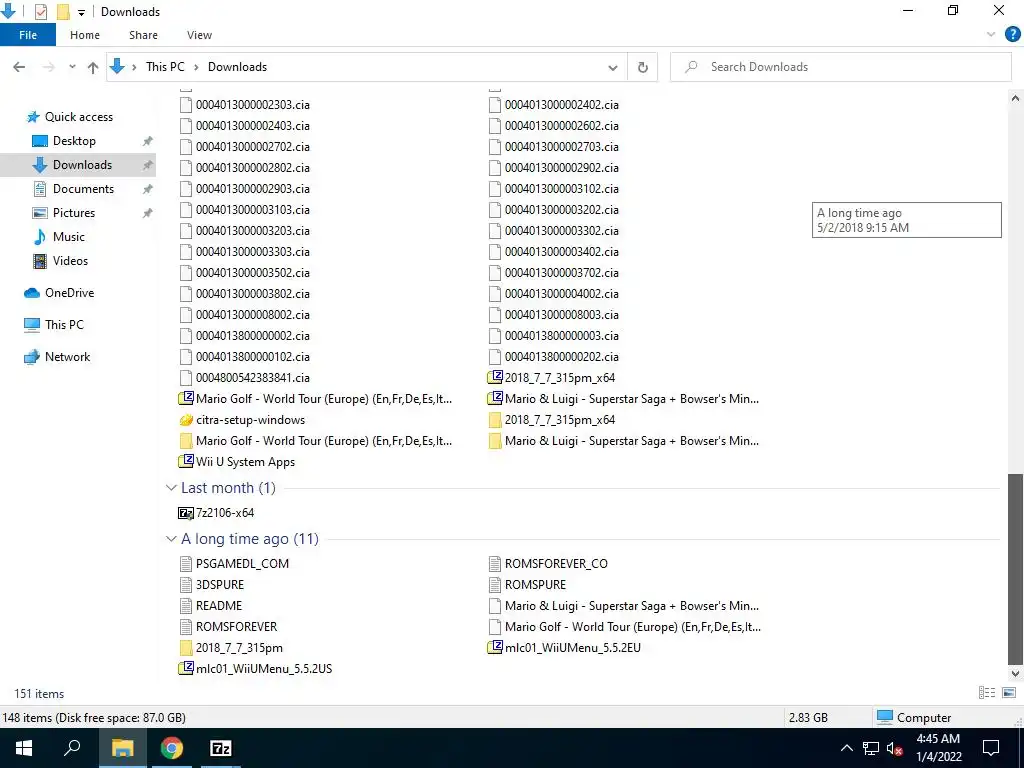This screenshot has width=1024, height=768.
Task: Select the 7z2106-x64 installer file
Action: tap(217, 513)
